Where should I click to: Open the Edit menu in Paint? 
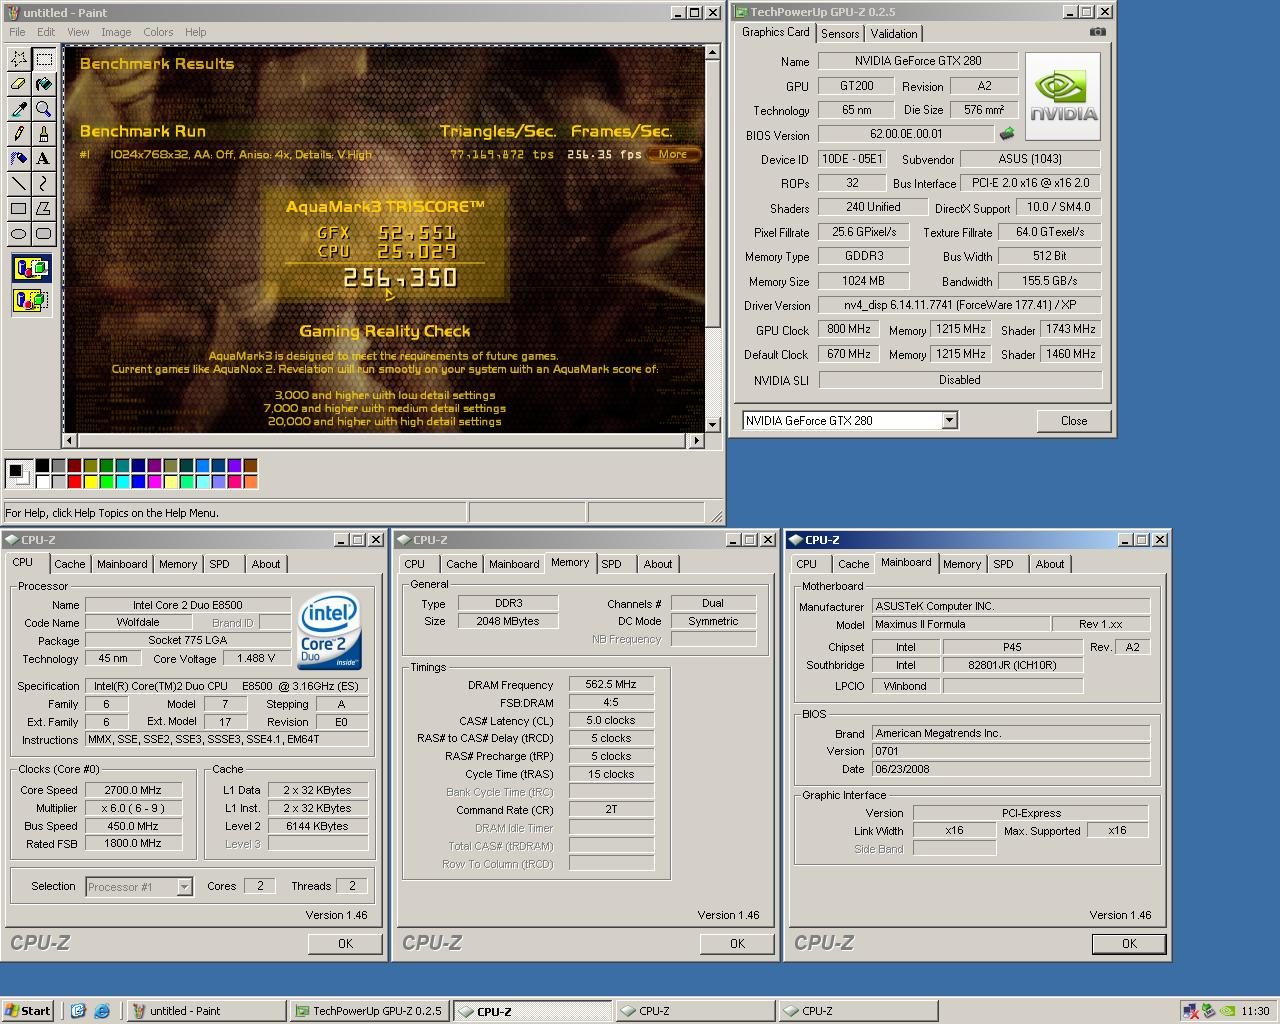[46, 32]
